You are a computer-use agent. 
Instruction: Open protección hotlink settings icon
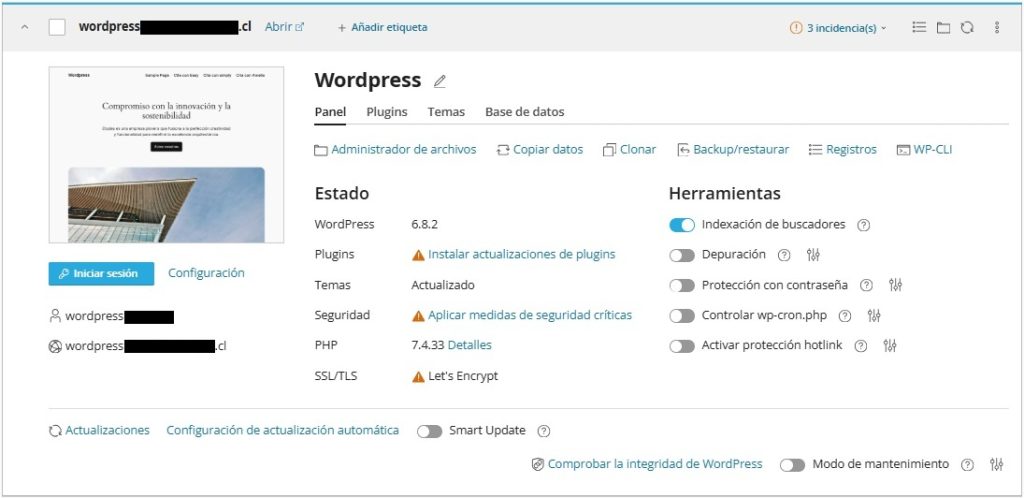(889, 345)
